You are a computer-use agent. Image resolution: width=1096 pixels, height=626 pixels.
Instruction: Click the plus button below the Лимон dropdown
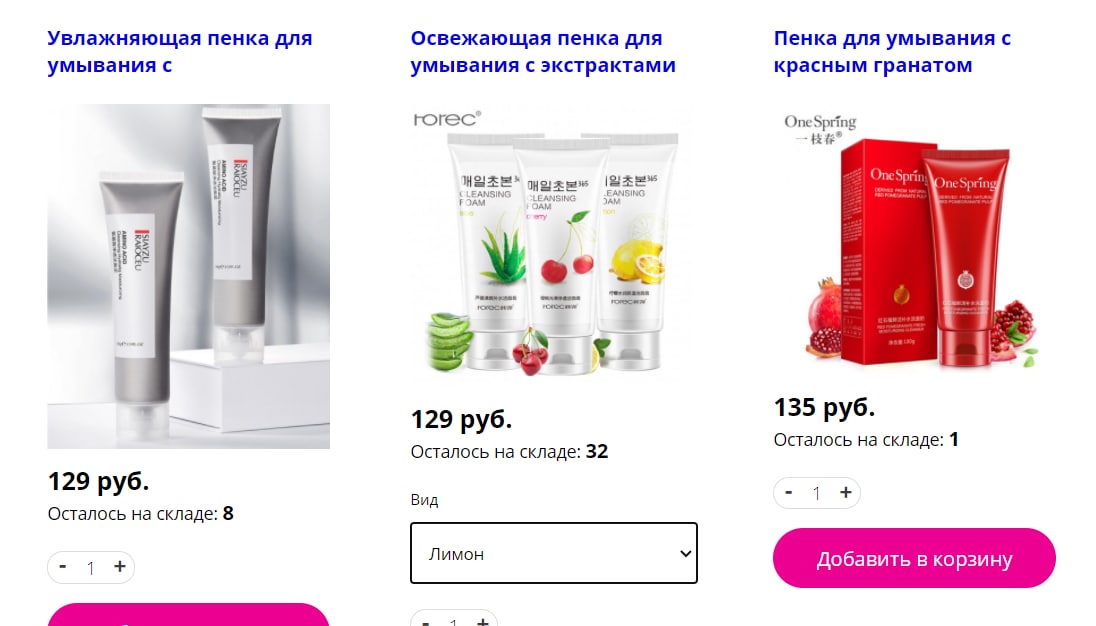(482, 621)
